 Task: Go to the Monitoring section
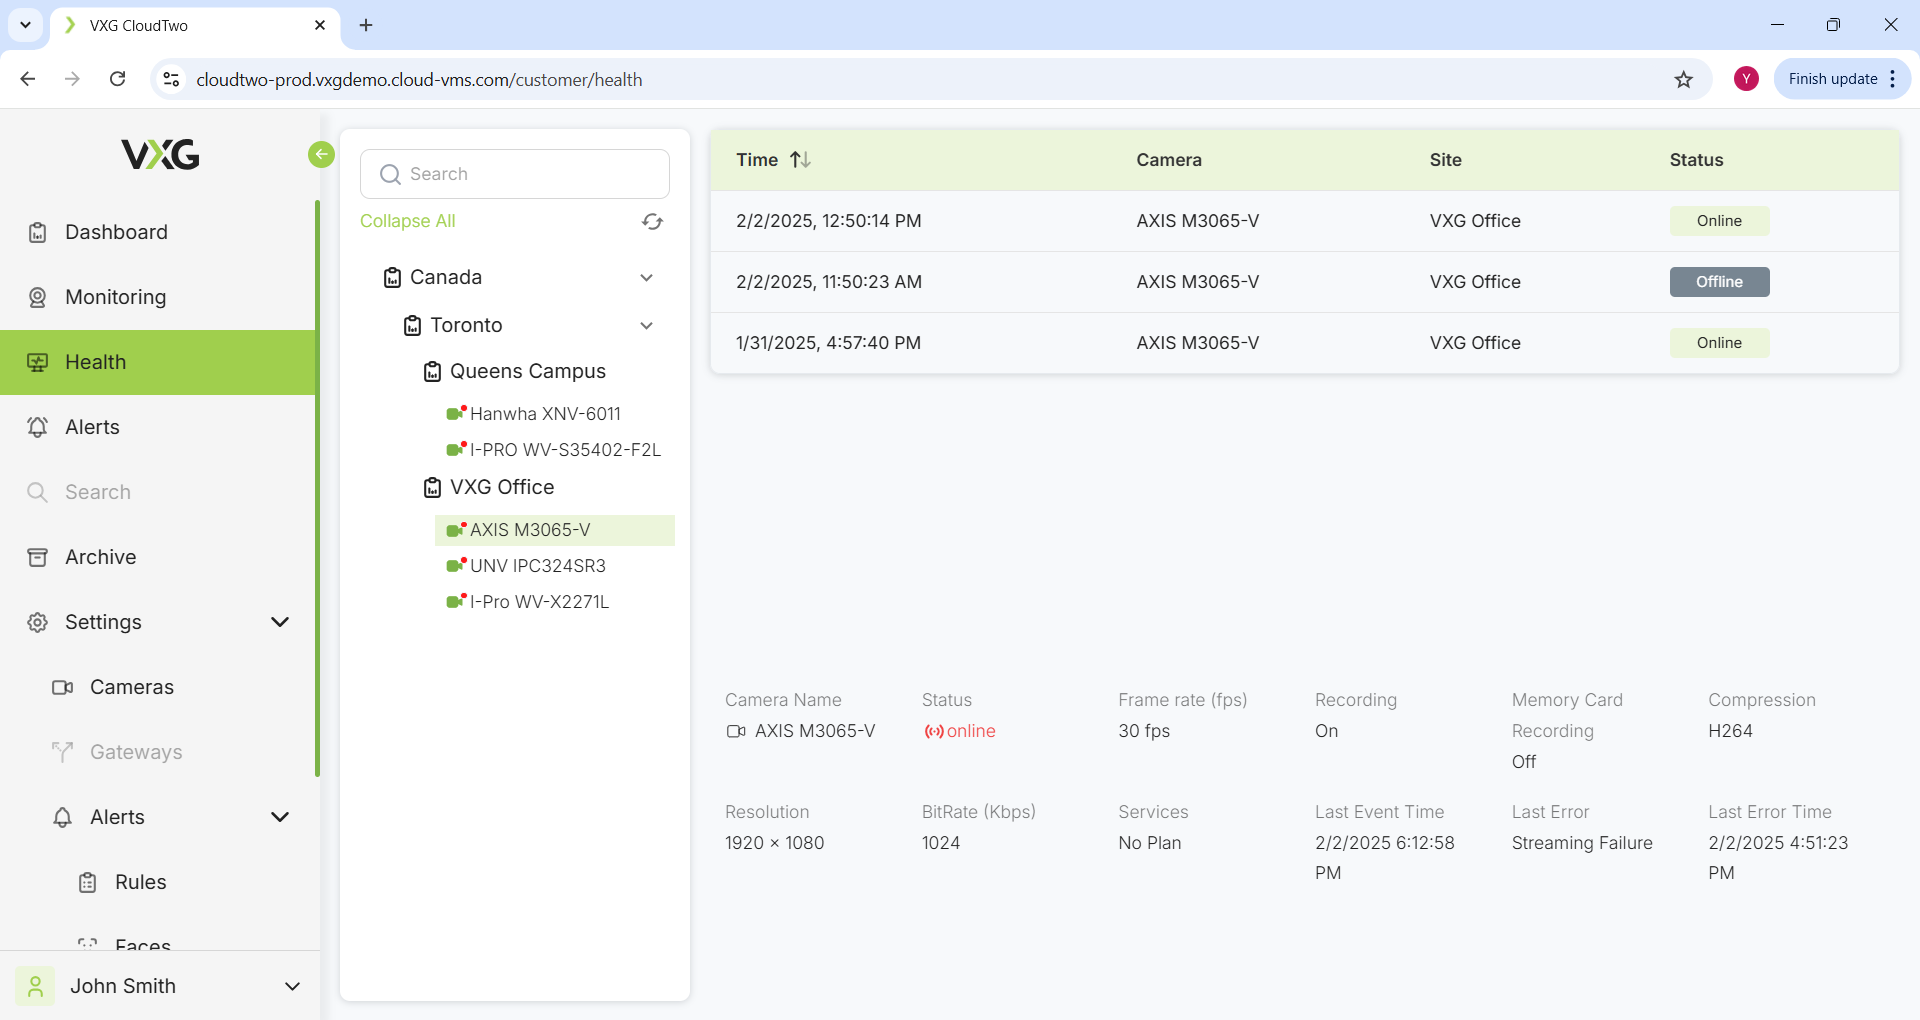[x=115, y=297]
